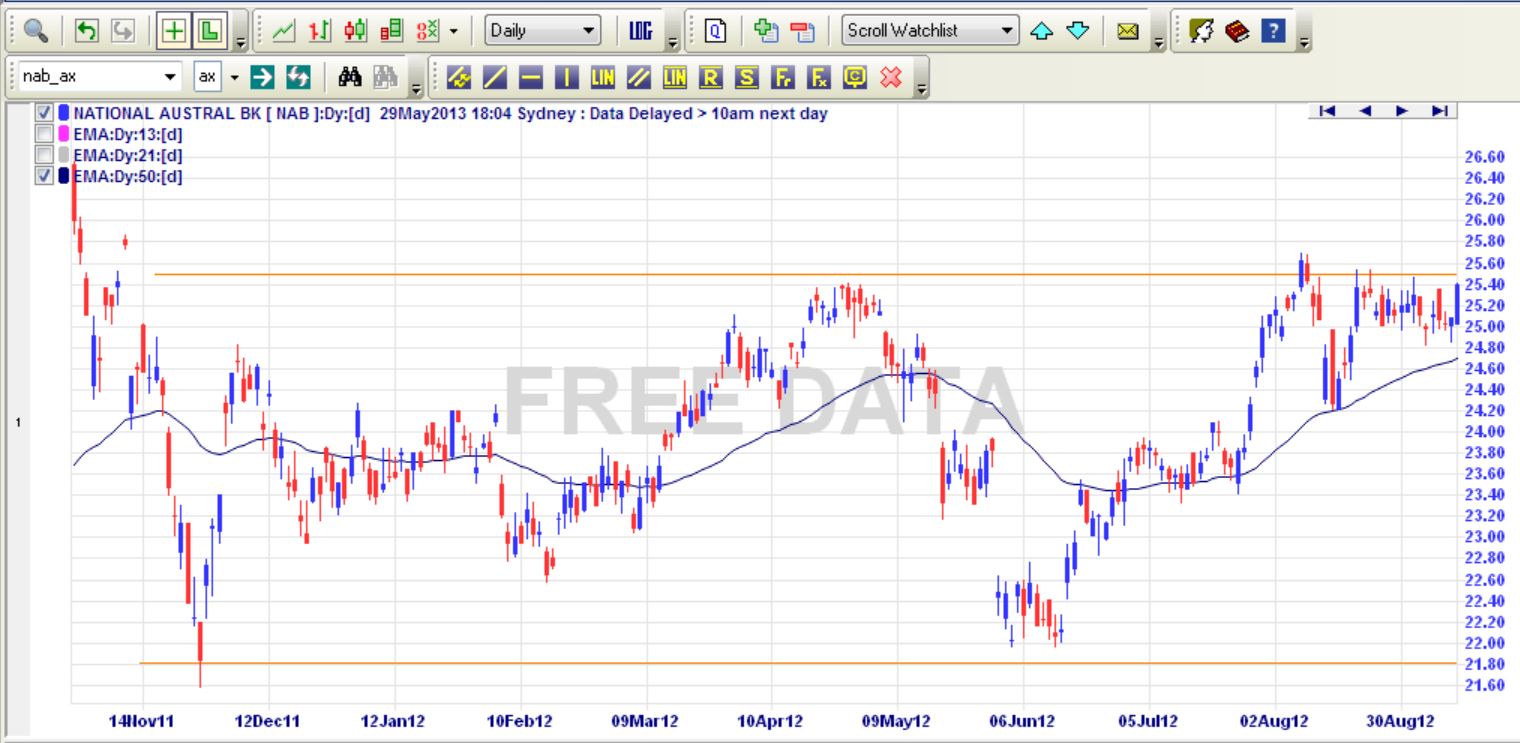Expand the help toolbar overflow chevron
The height and width of the screenshot is (743, 1520).
coord(1304,41)
